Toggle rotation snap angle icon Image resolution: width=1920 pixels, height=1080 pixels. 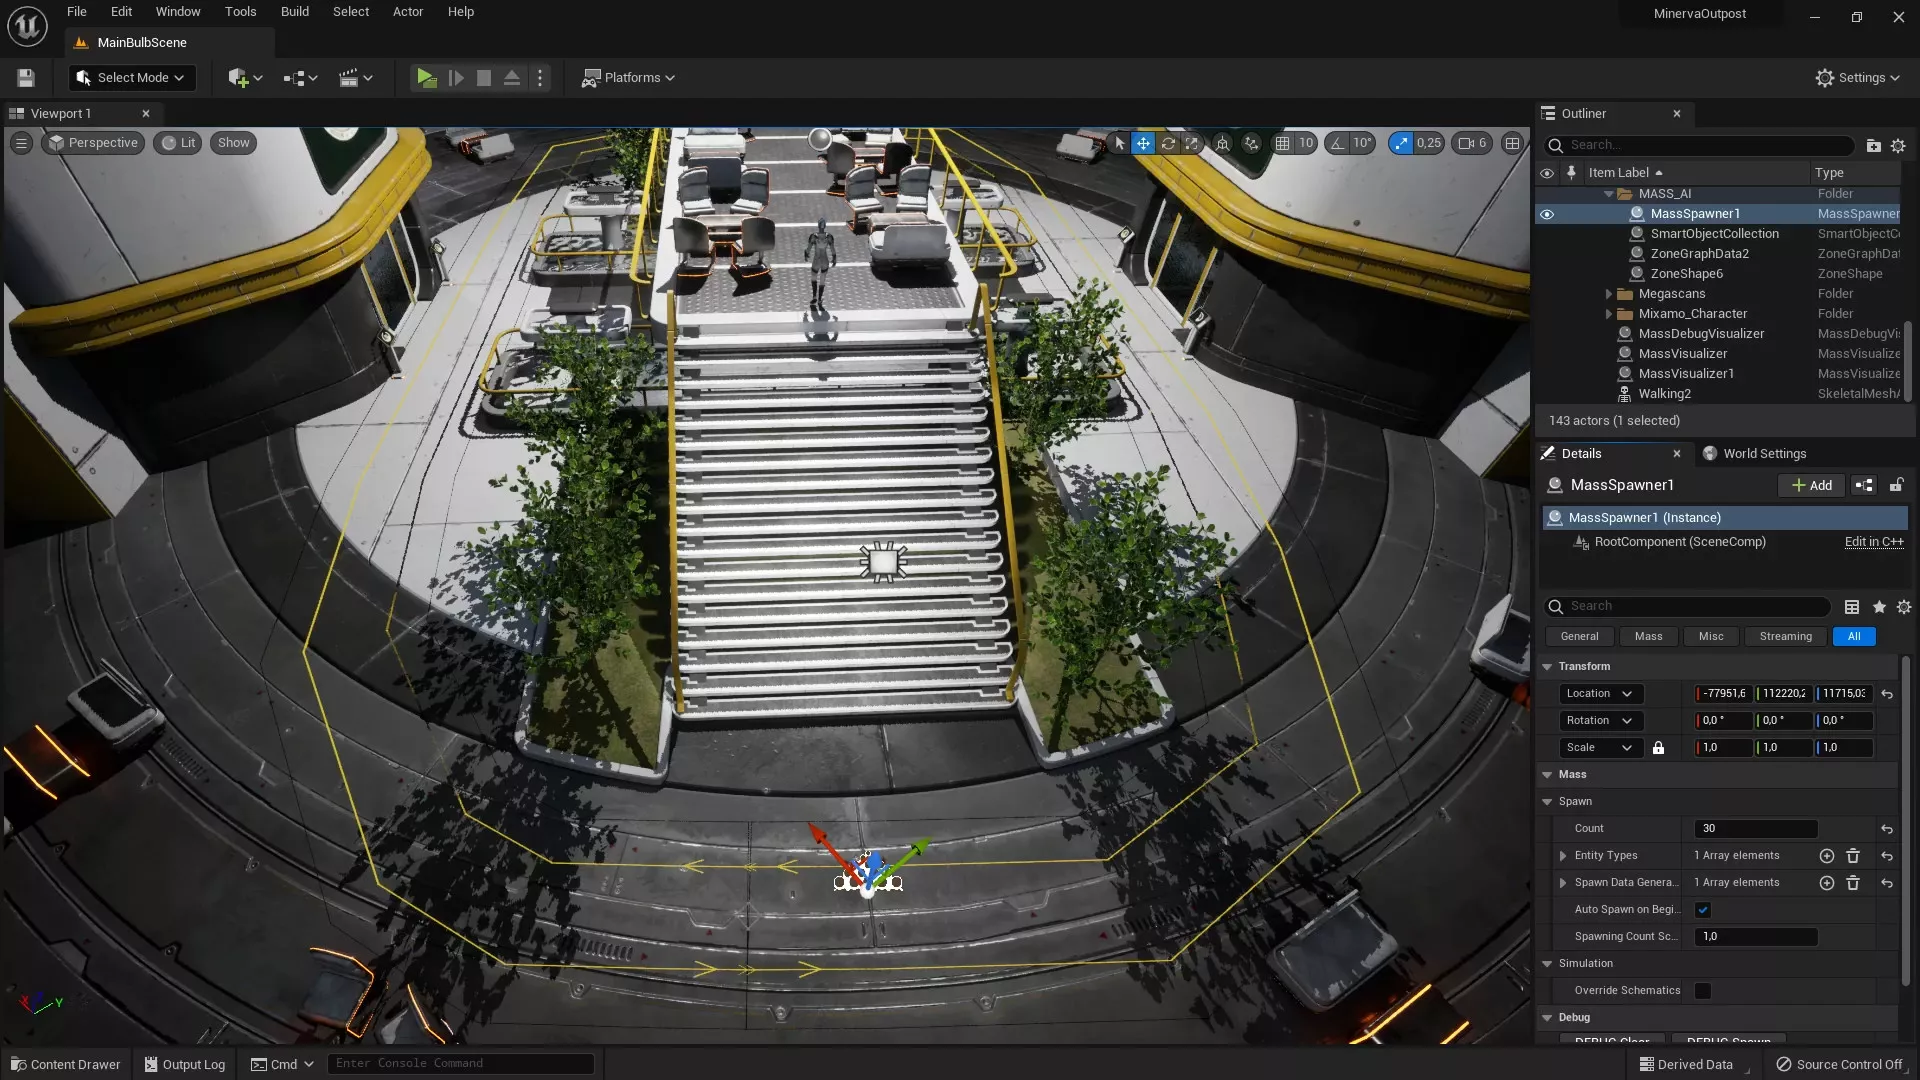[x=1337, y=143]
